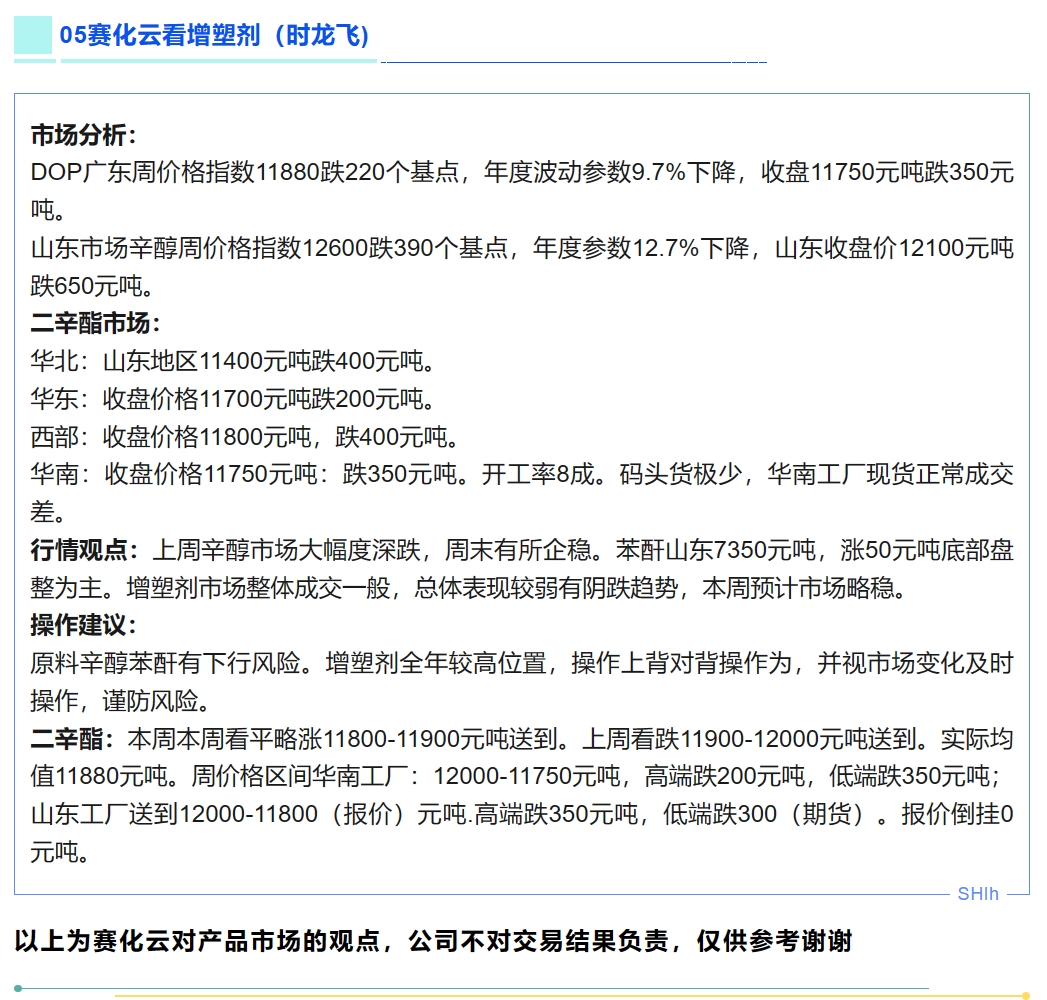Click the line starting 值11880元吨。周价格区间华南工厂
Image resolution: width=1047 pixels, height=1000 pixels.
coord(515,776)
